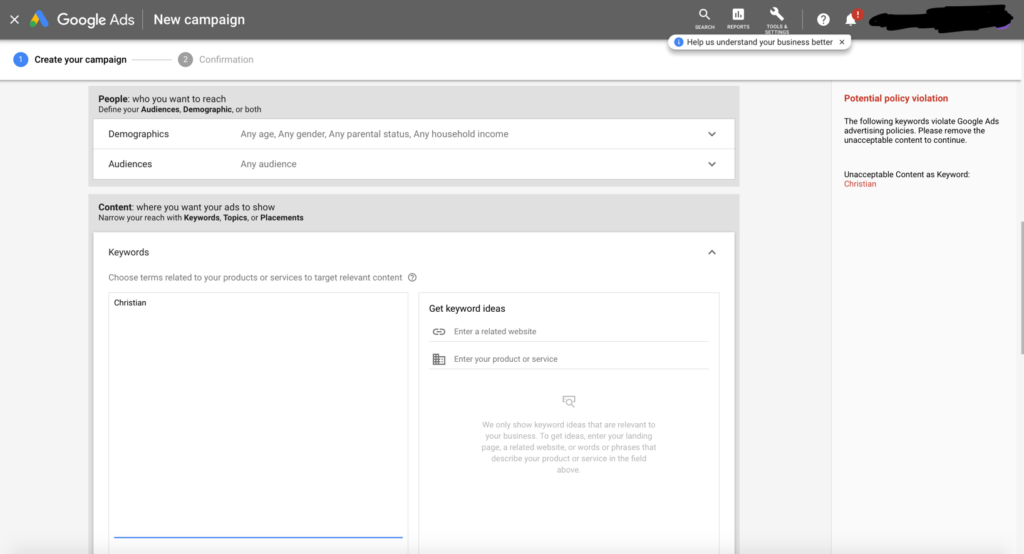Collapse the Keywords section chevron
1024x554 pixels.
pyautogui.click(x=712, y=252)
